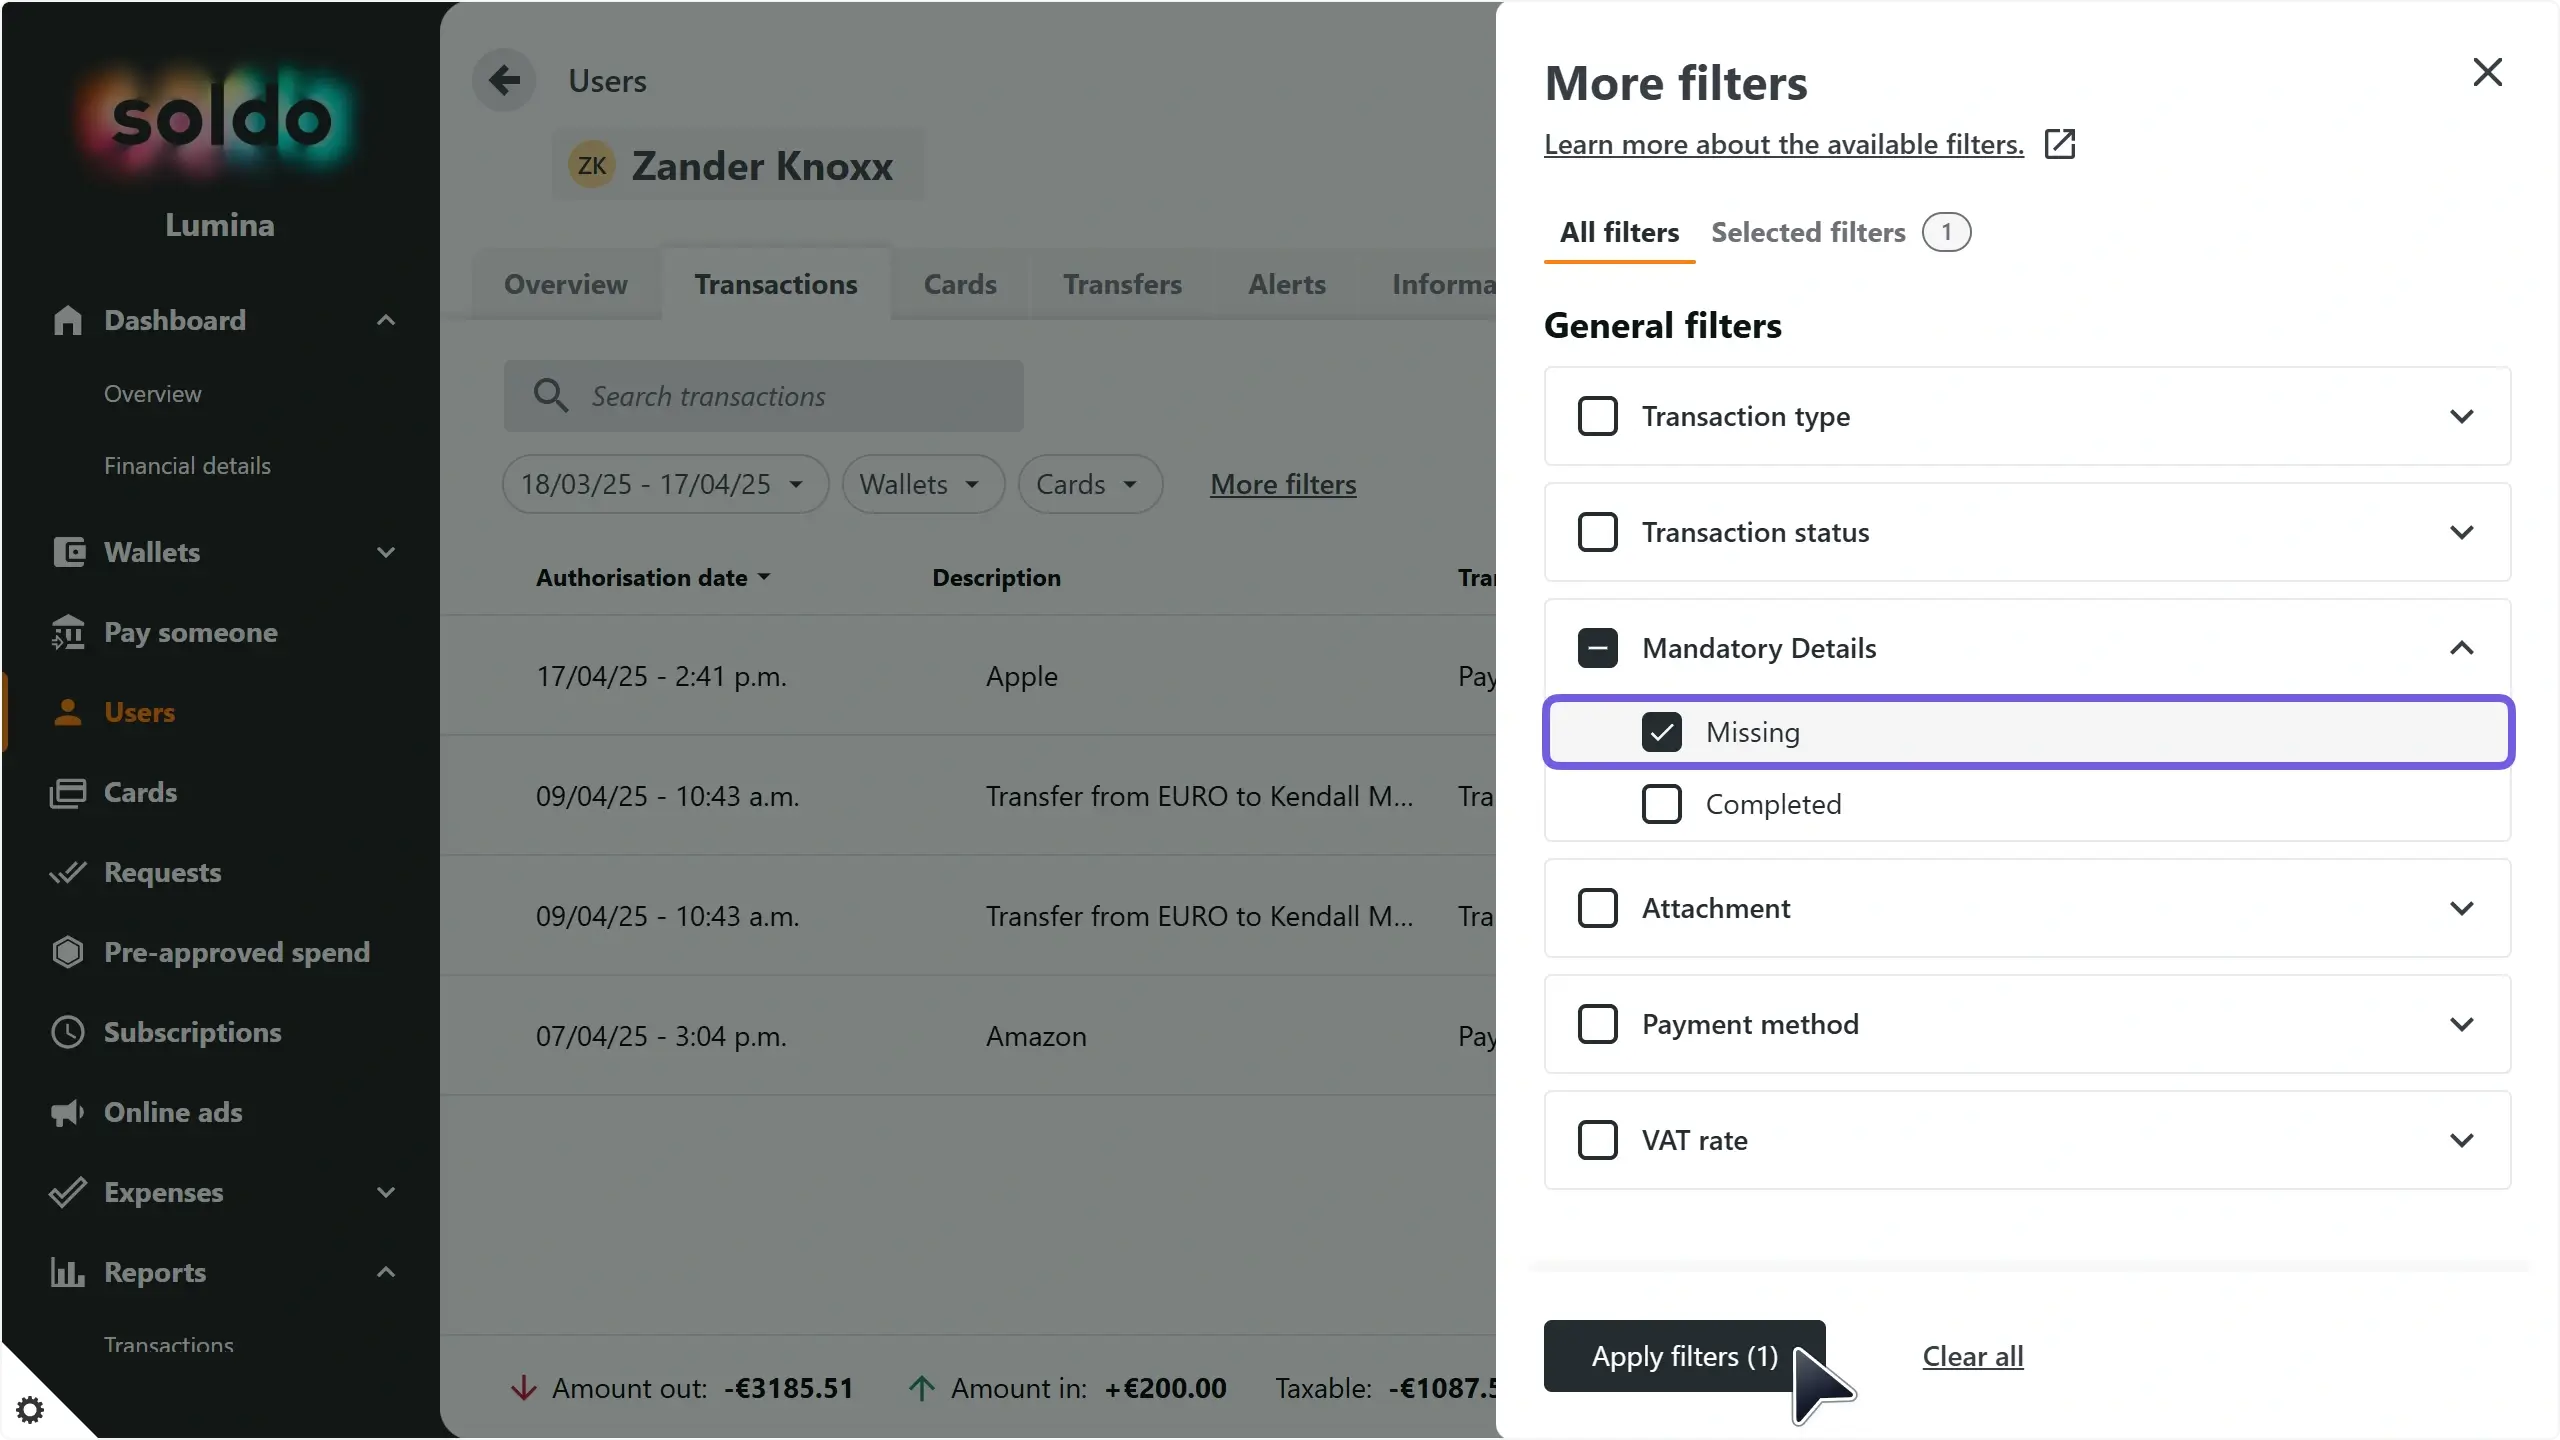
Task: Click the Cards sidebar icon
Action: [x=68, y=793]
